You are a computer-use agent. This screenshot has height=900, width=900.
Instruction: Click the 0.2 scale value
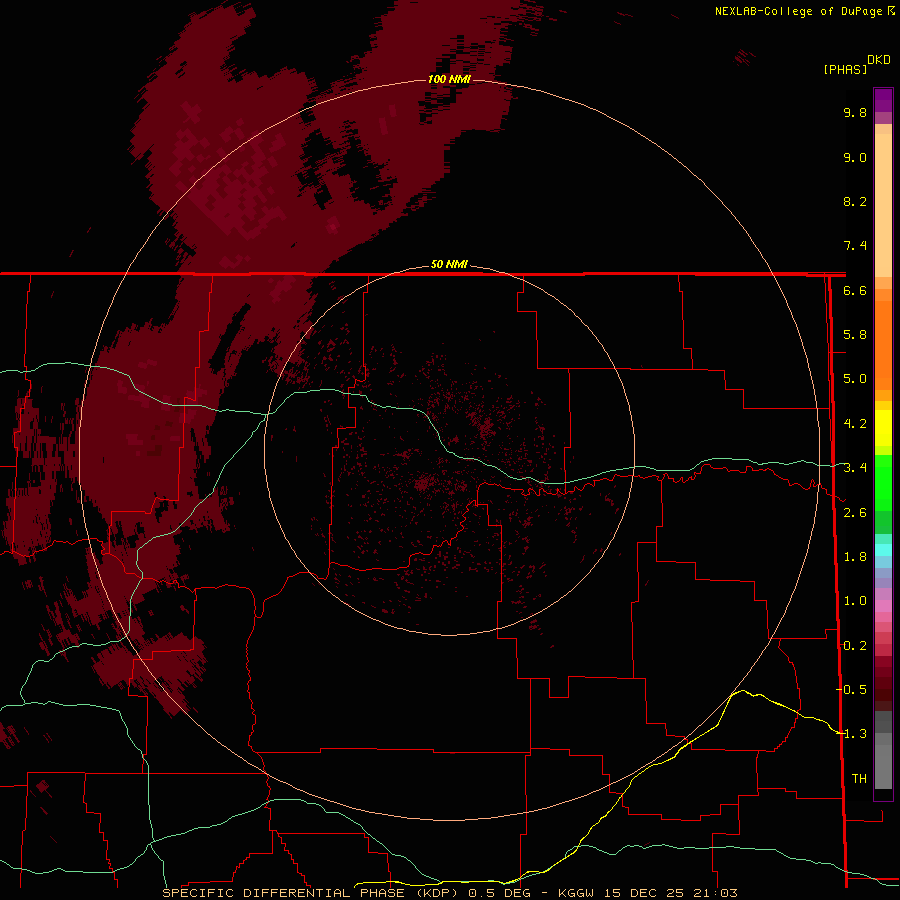click(855, 646)
